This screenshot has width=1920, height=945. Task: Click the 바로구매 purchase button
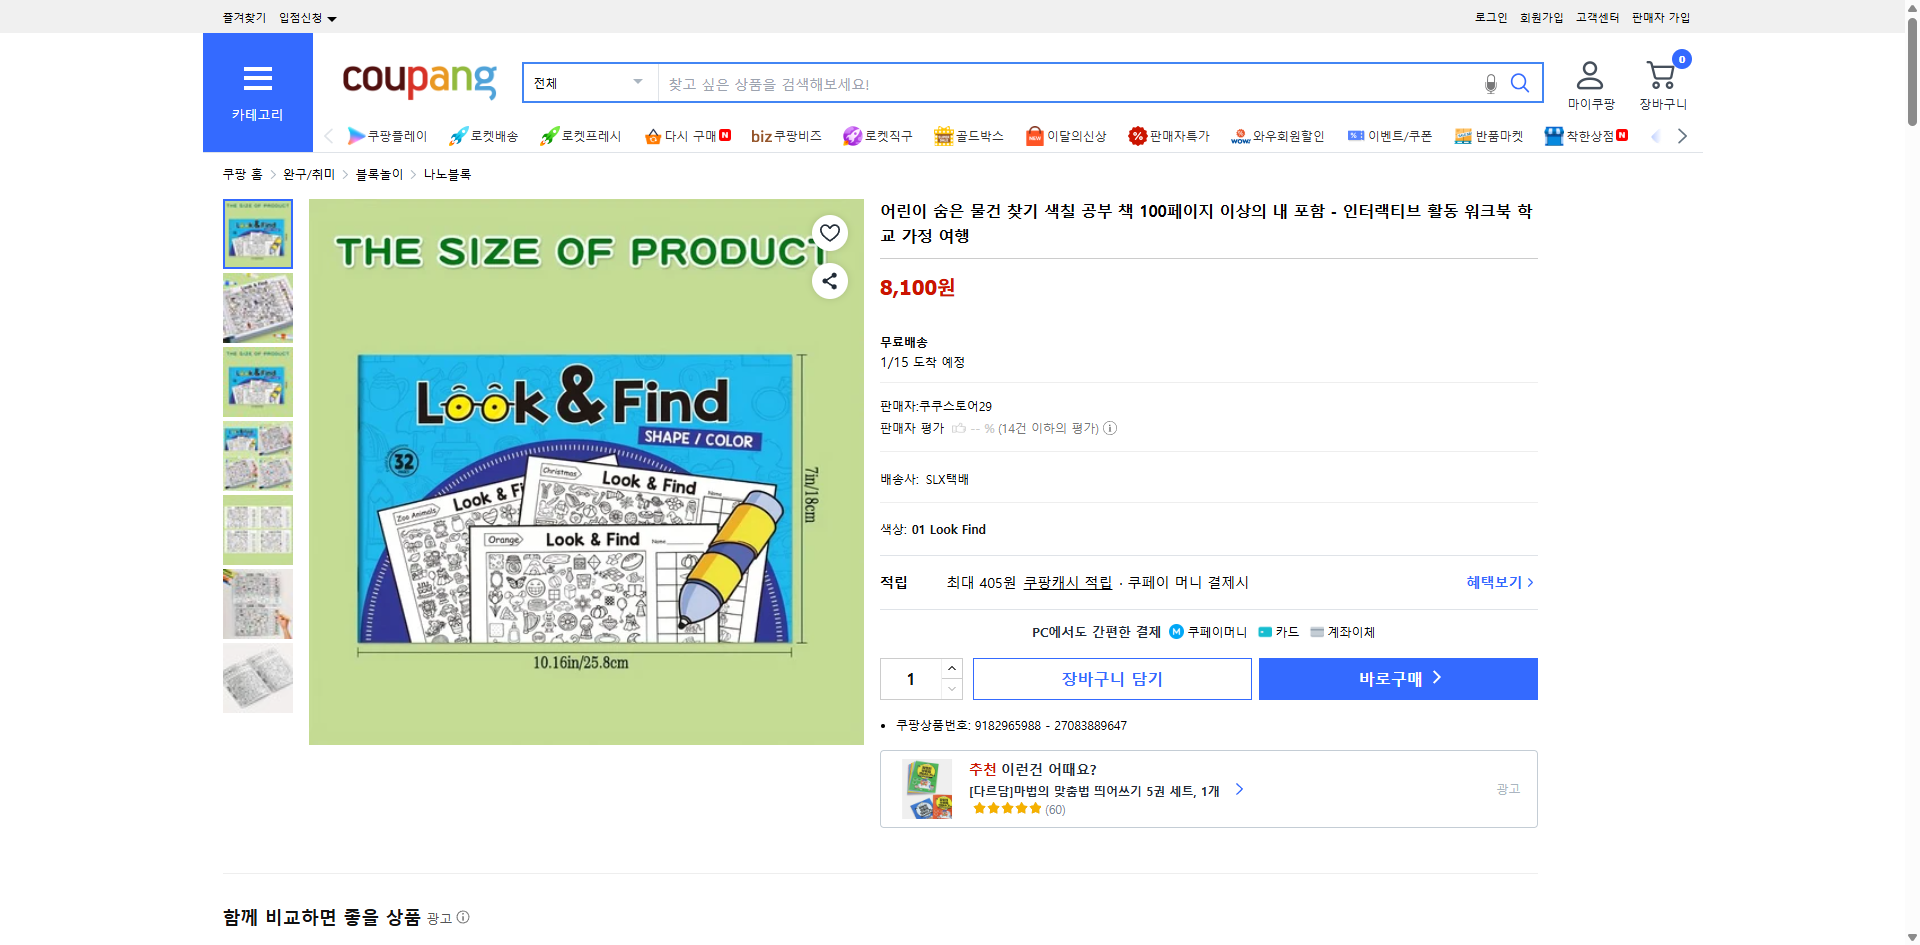[x=1397, y=678]
